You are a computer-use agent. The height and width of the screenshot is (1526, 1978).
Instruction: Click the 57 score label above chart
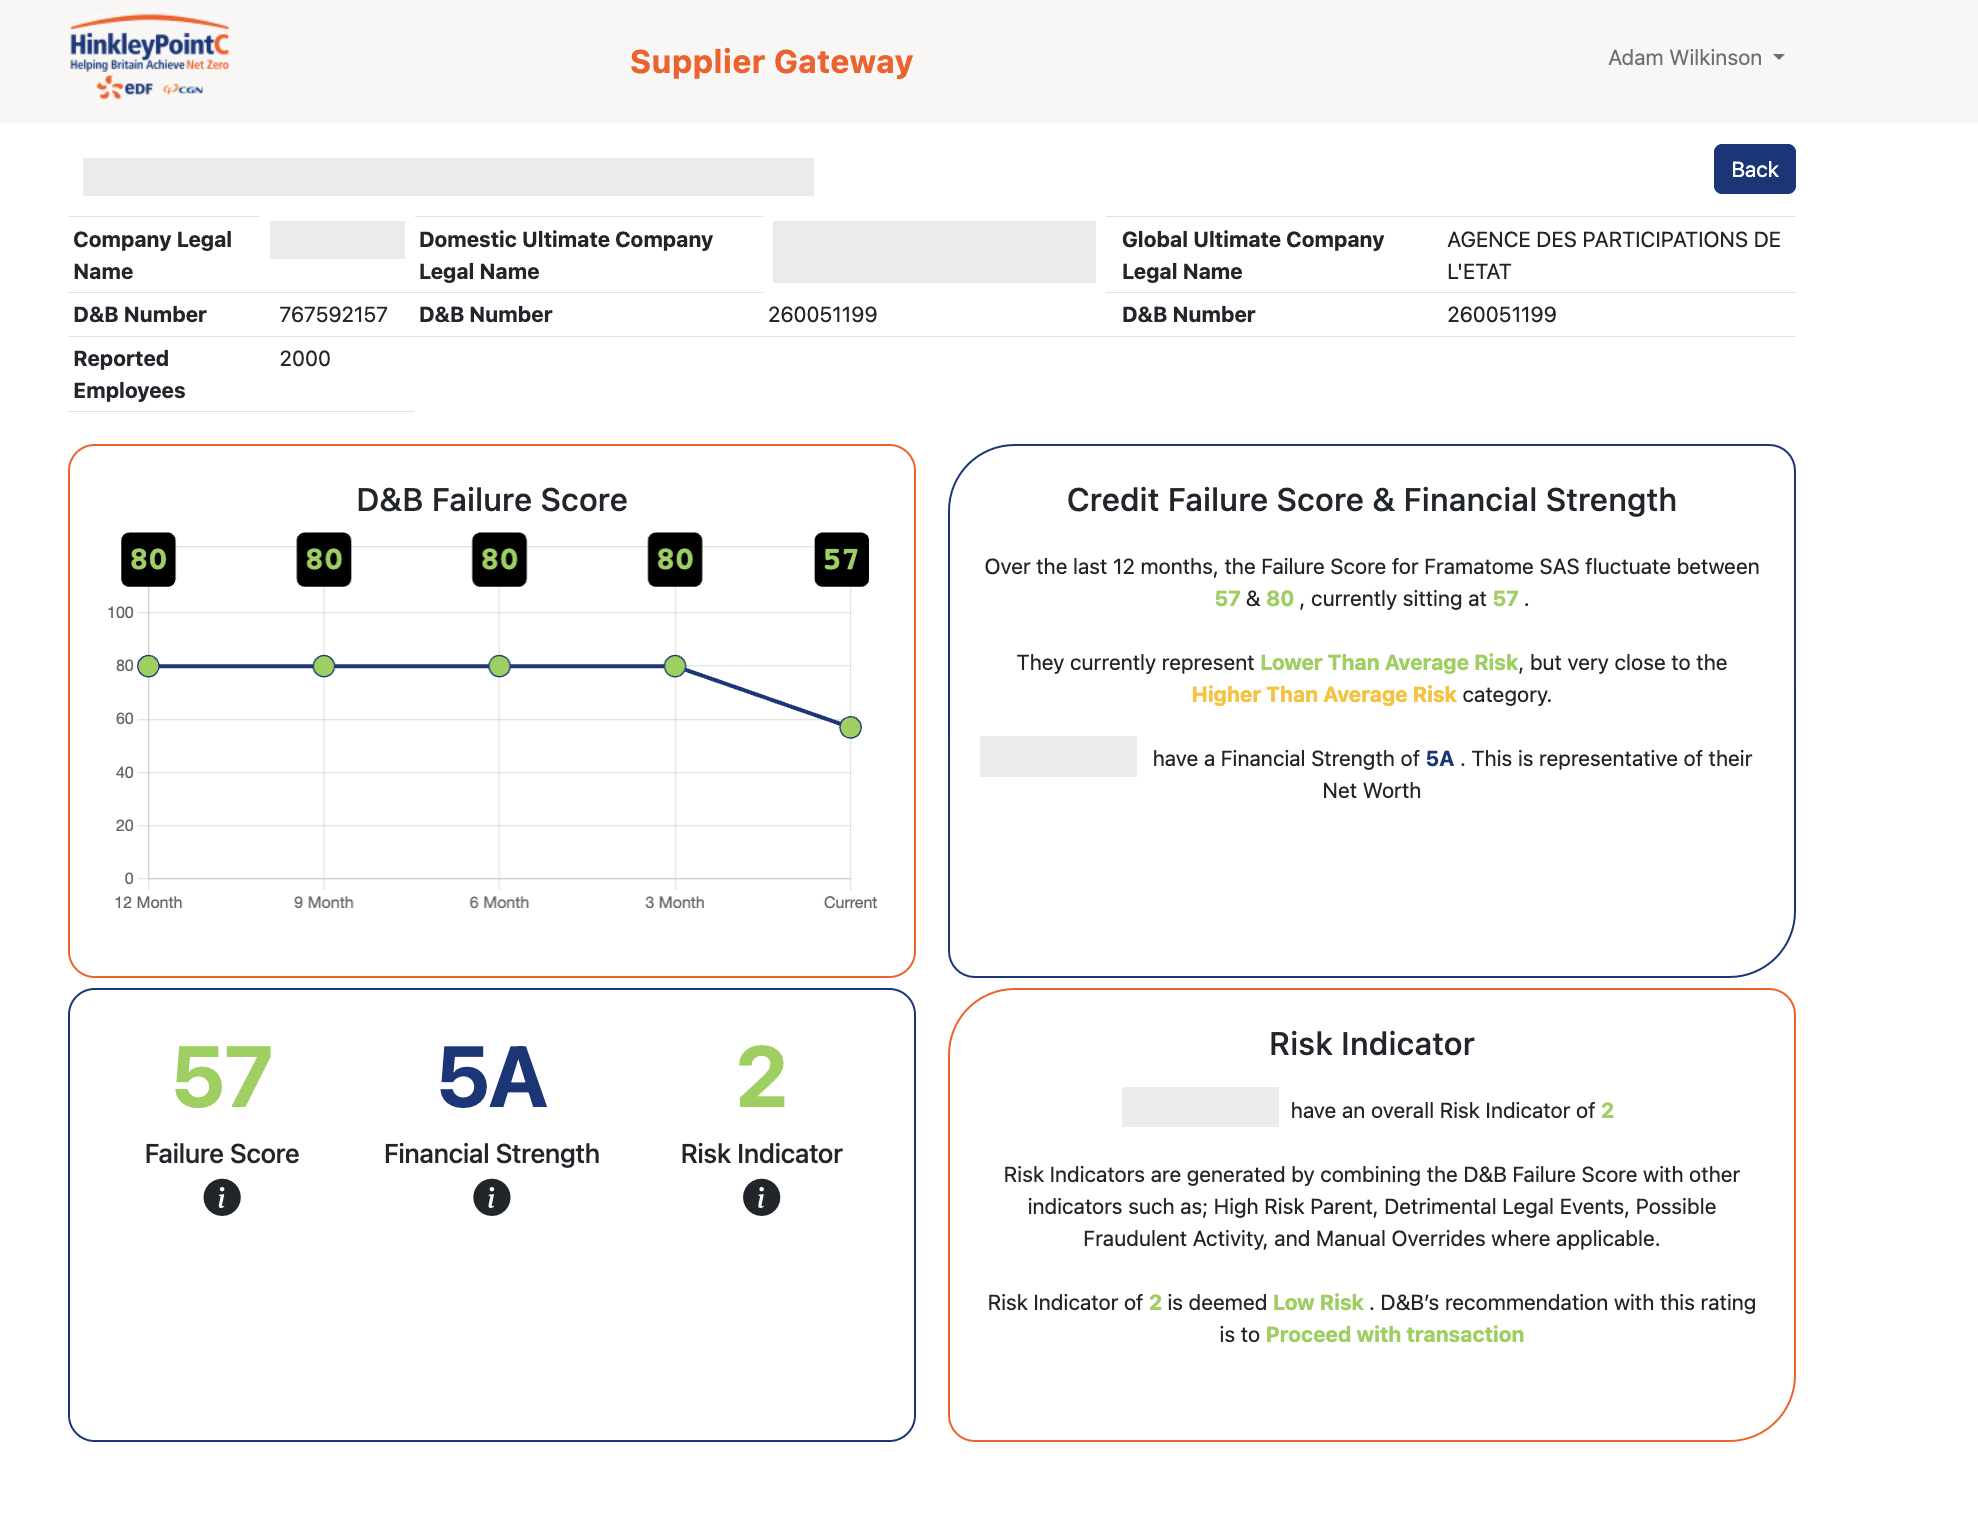(x=841, y=559)
